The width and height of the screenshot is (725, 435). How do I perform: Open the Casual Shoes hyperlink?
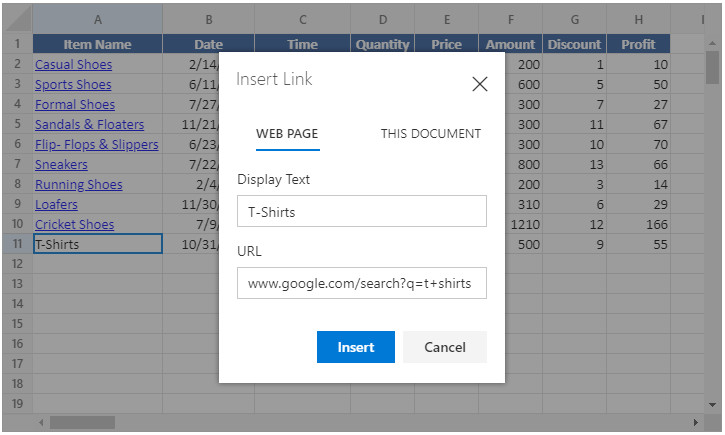pyautogui.click(x=73, y=65)
